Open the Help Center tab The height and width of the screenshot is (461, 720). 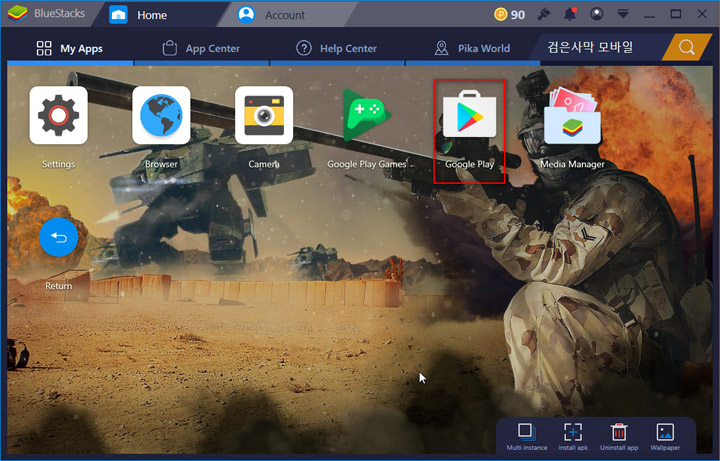pyautogui.click(x=337, y=48)
